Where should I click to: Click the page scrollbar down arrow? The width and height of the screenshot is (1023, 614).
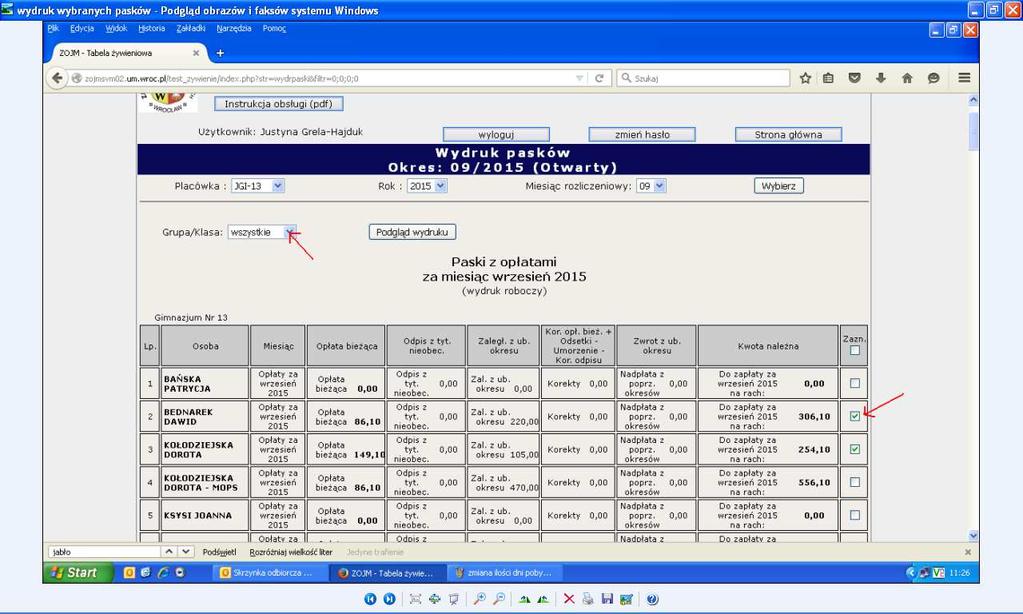coord(973,535)
